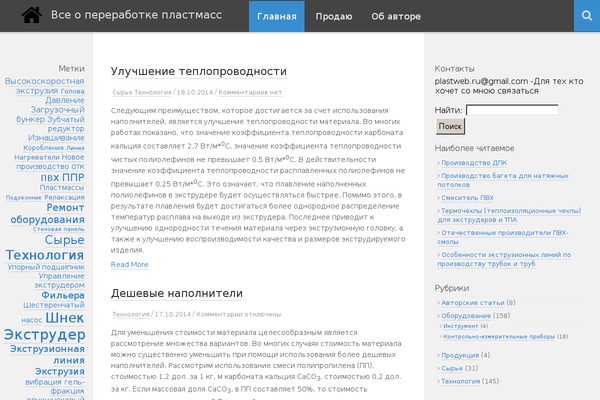Open the Продукция category
Screen dimensions: 600x400
coord(460,355)
